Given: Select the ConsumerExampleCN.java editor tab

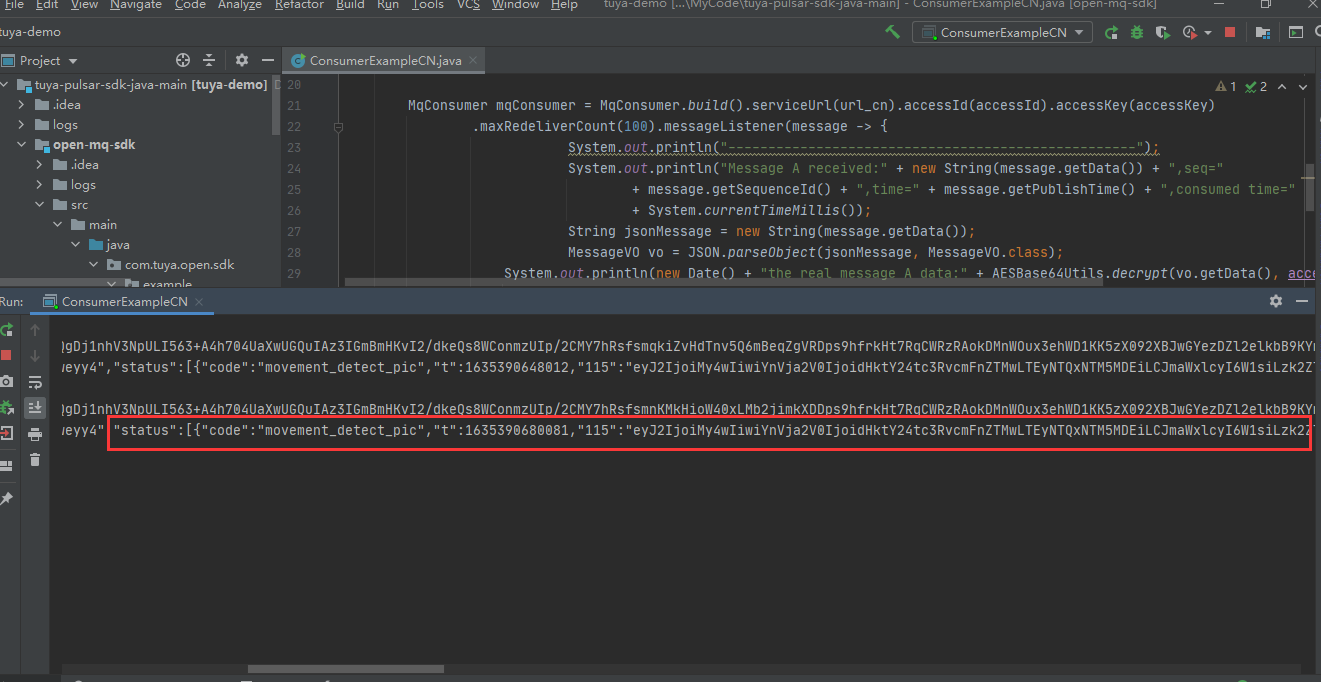Looking at the screenshot, I should 385,61.
